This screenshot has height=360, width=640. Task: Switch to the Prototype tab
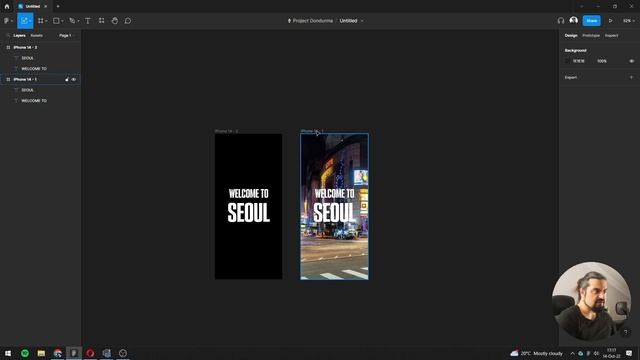591,36
